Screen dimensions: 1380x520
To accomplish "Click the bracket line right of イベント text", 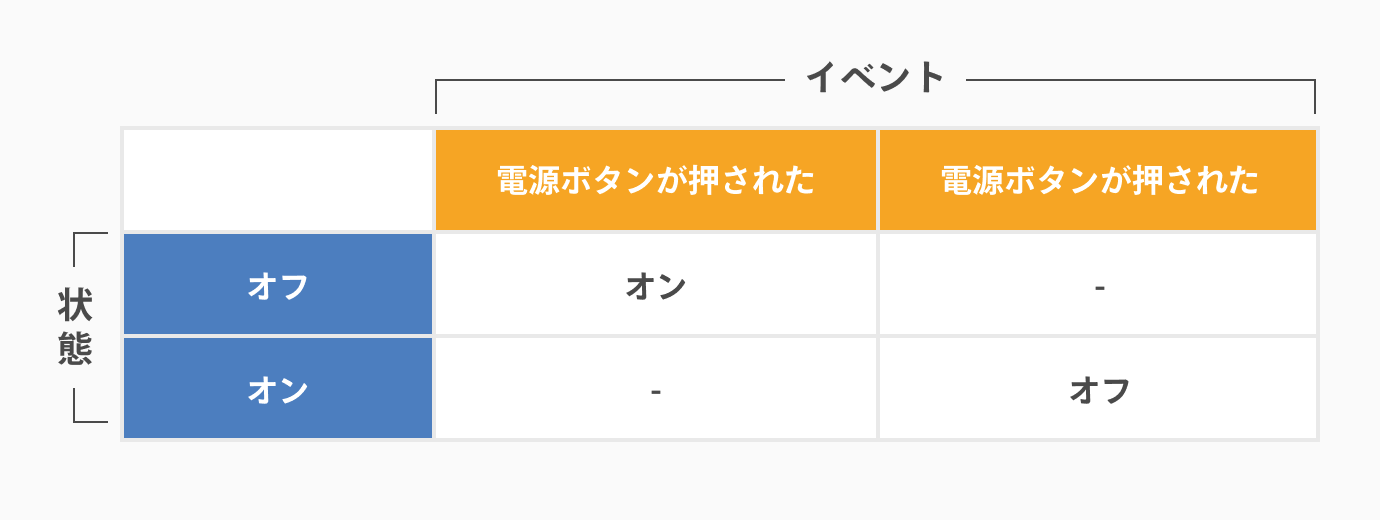I will (x=1140, y=80).
